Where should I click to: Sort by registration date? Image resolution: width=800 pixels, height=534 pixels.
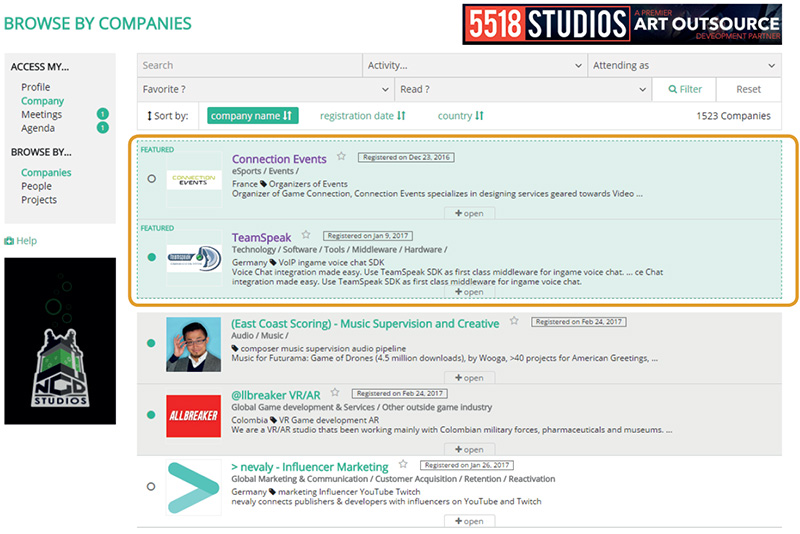[362, 116]
